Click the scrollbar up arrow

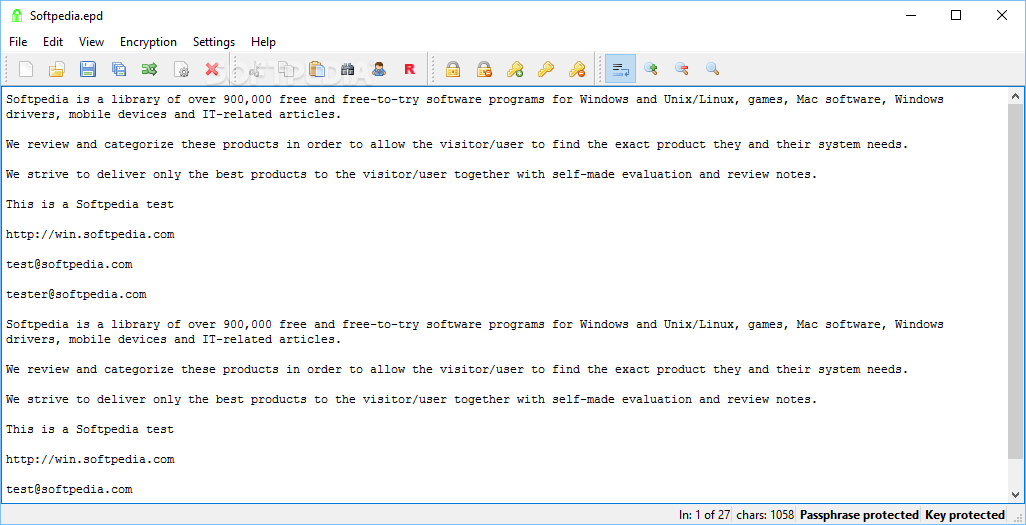click(1016, 96)
